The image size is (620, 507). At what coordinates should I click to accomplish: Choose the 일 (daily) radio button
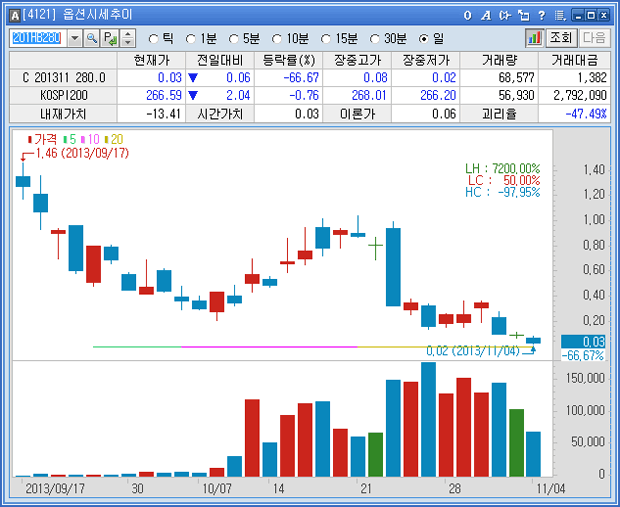pyautogui.click(x=425, y=38)
